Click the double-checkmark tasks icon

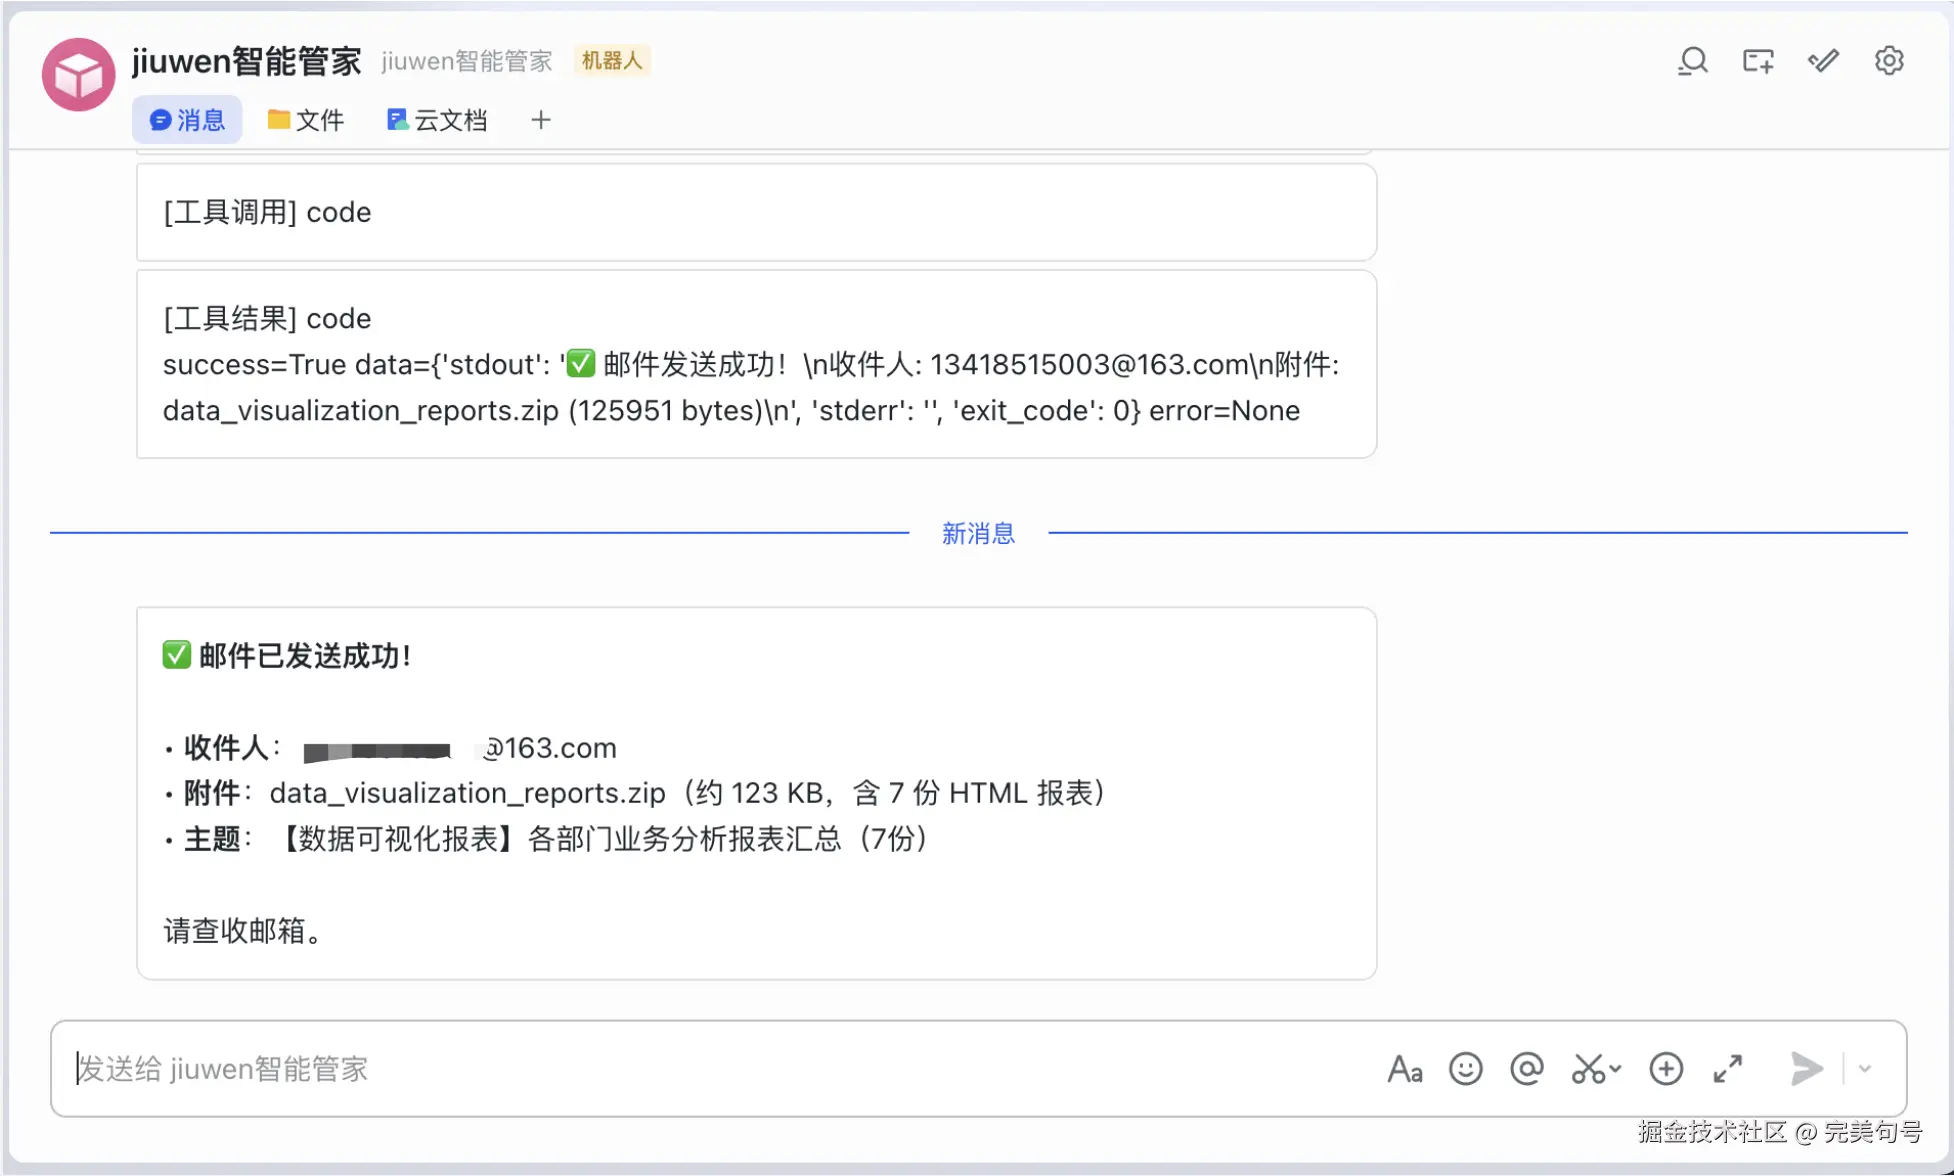coord(1823,61)
